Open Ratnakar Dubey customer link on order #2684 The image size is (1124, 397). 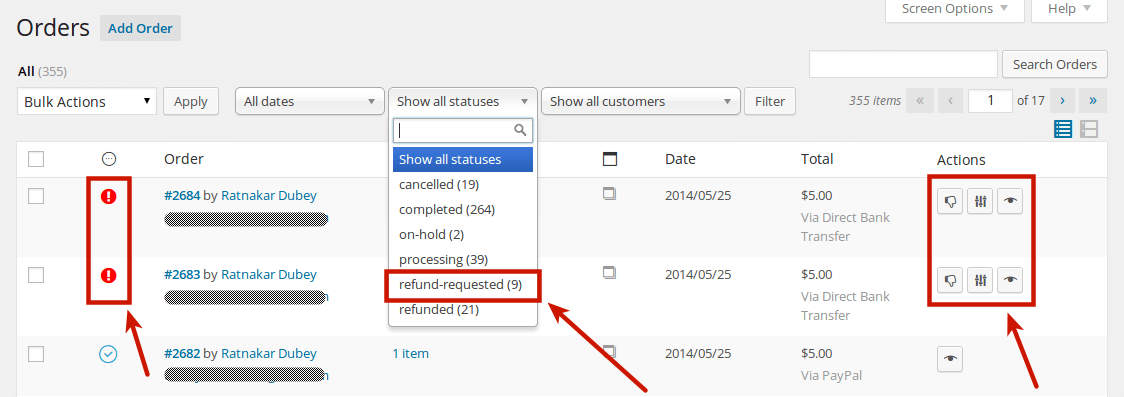[x=269, y=196]
